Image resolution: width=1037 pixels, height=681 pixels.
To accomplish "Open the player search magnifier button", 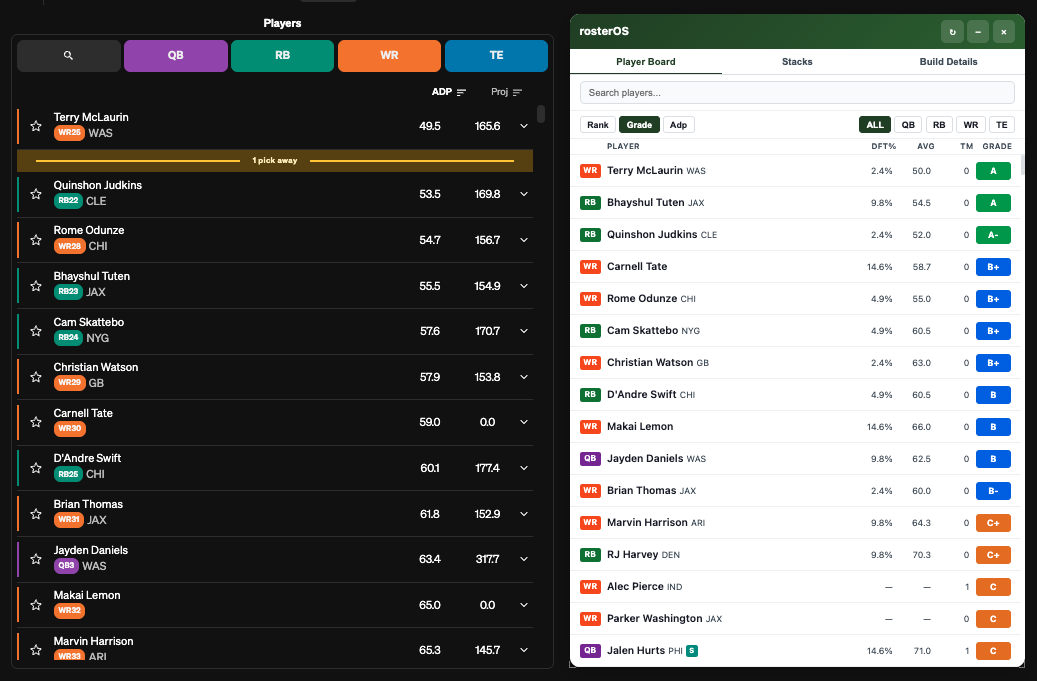I will coord(69,56).
